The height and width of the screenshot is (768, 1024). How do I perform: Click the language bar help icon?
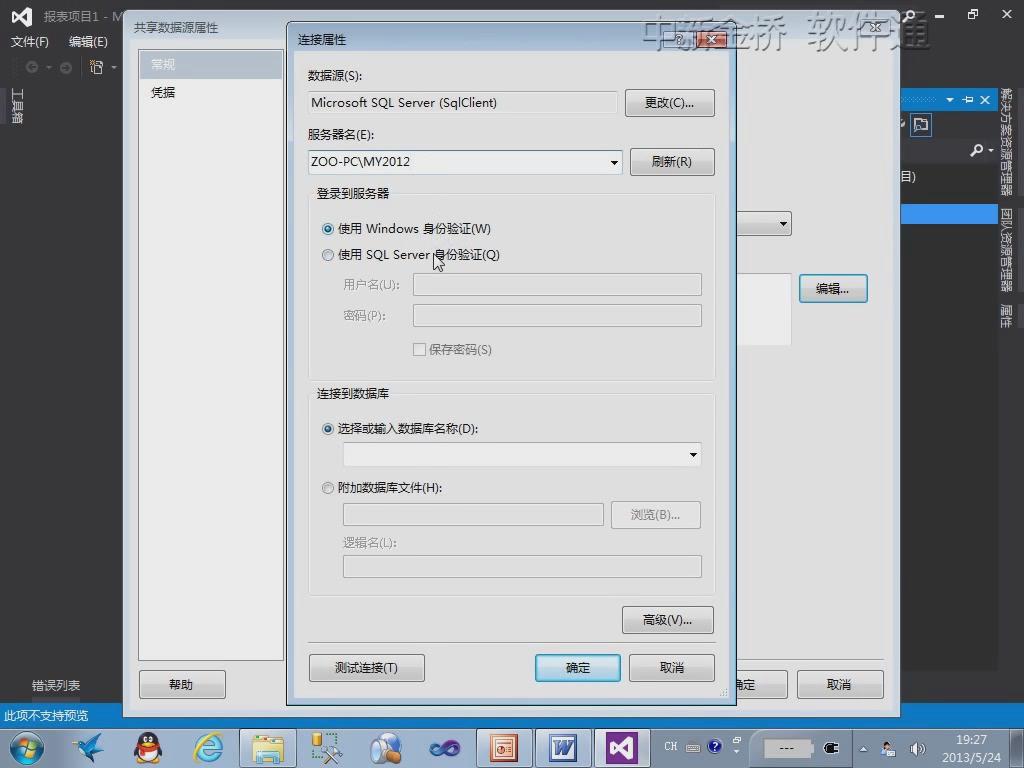point(715,746)
